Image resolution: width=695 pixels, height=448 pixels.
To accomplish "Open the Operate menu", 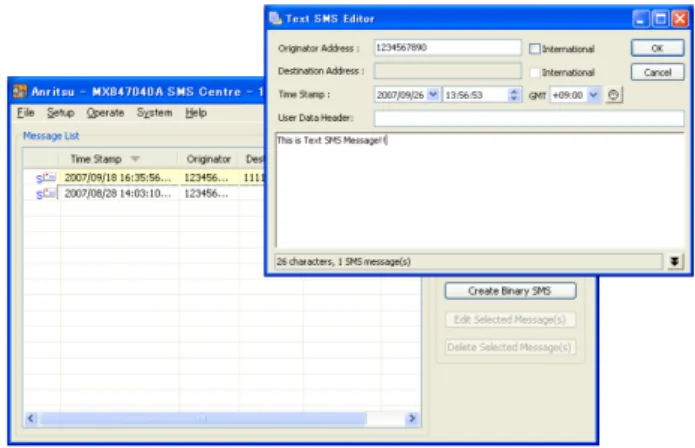I will [x=105, y=113].
